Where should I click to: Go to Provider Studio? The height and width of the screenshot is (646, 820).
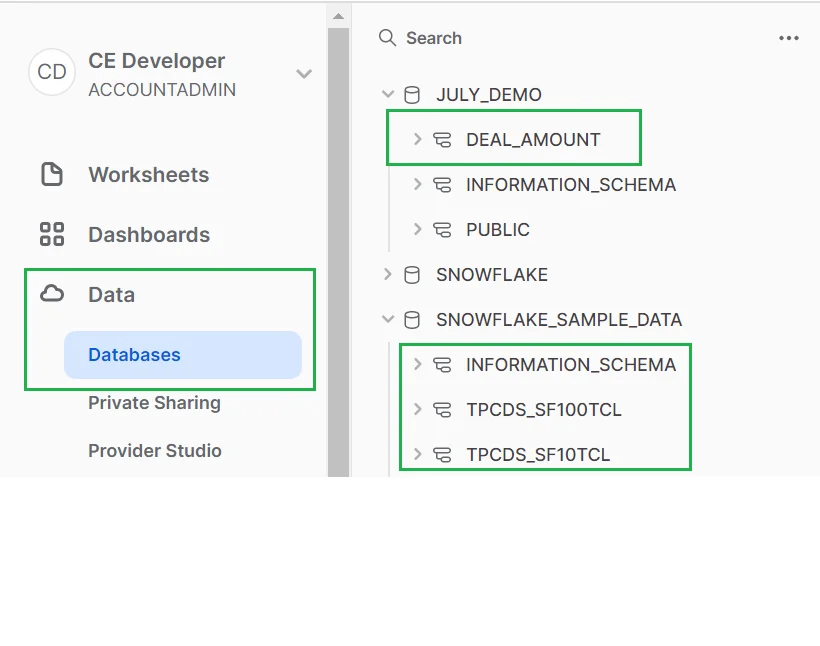[154, 451]
